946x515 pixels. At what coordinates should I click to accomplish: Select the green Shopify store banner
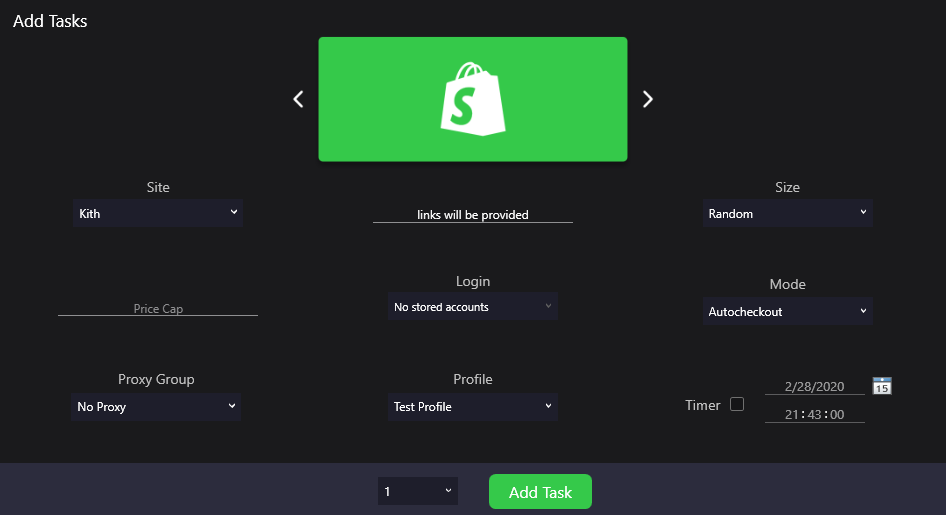click(473, 99)
